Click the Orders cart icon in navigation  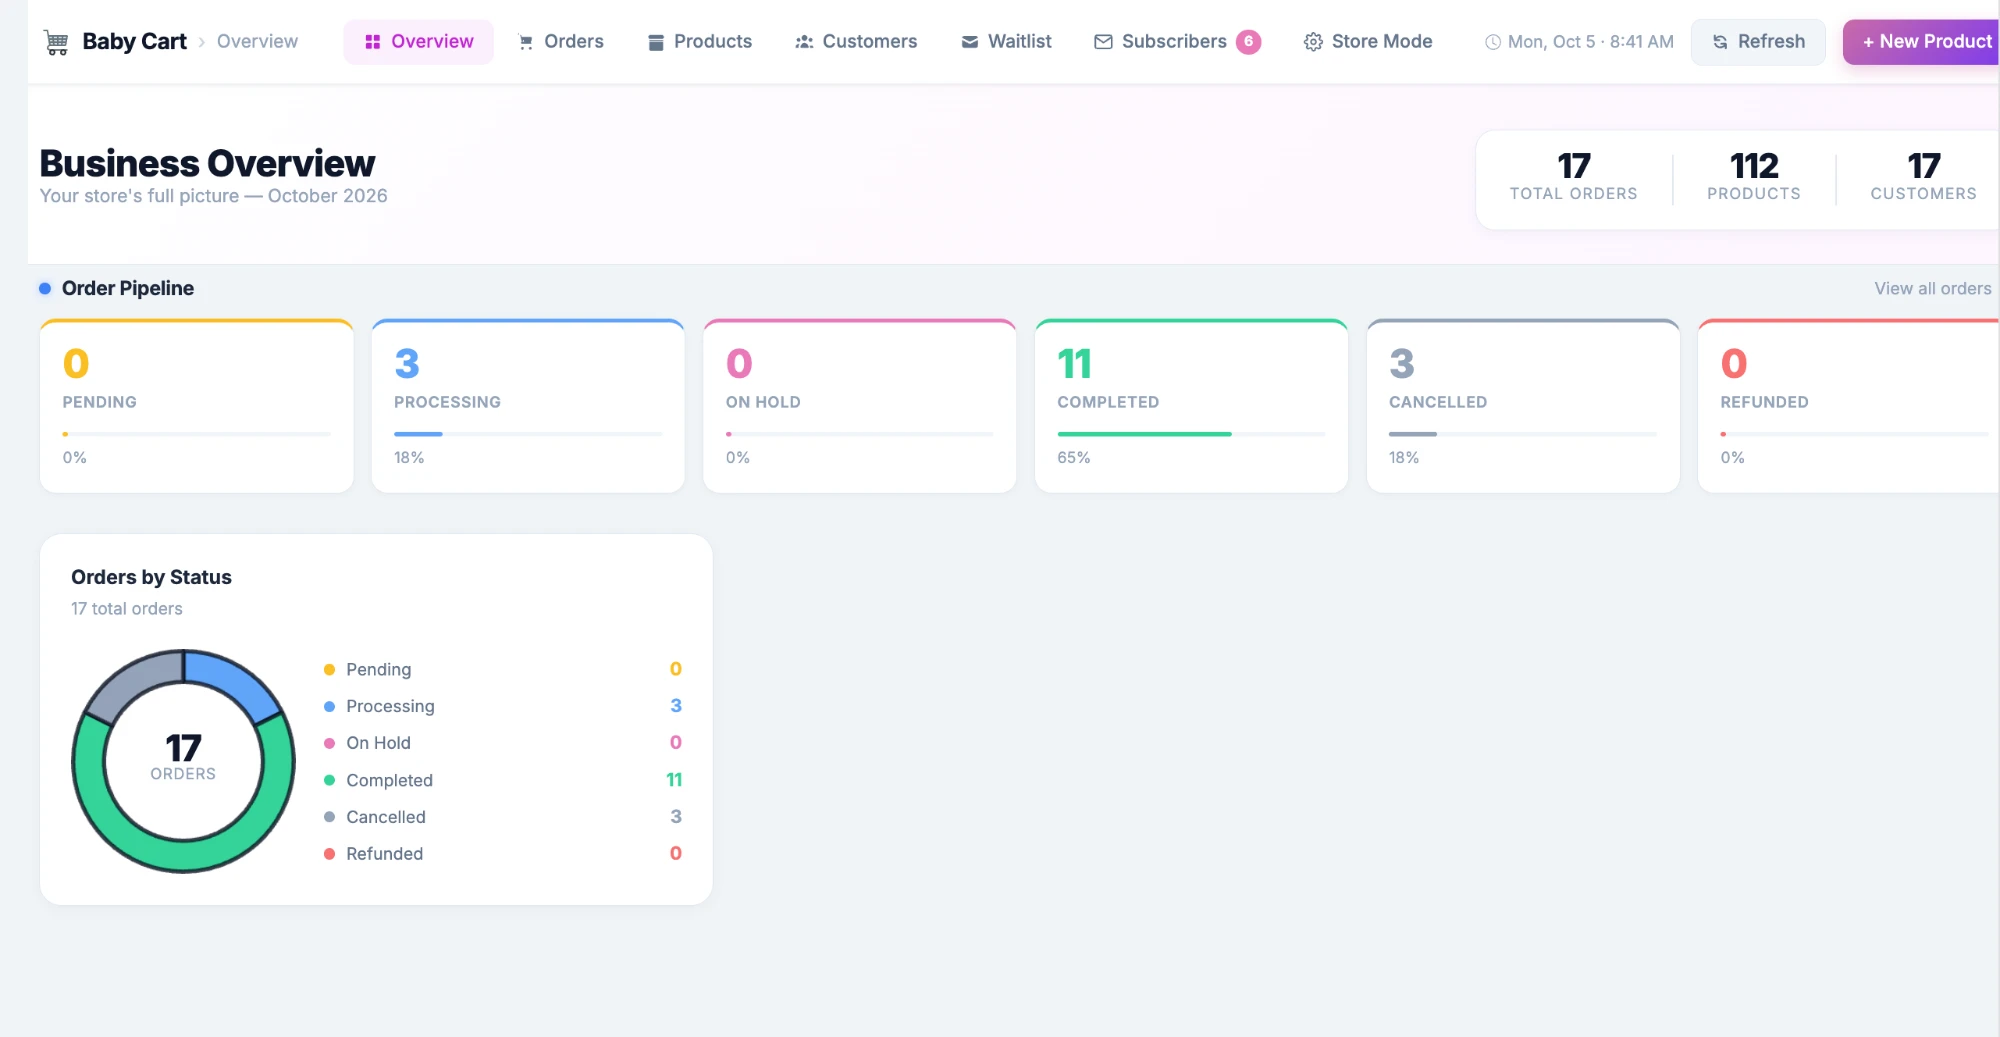[x=526, y=42]
